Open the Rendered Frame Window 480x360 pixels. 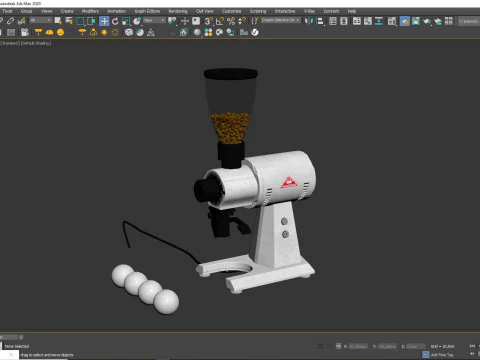point(416,21)
